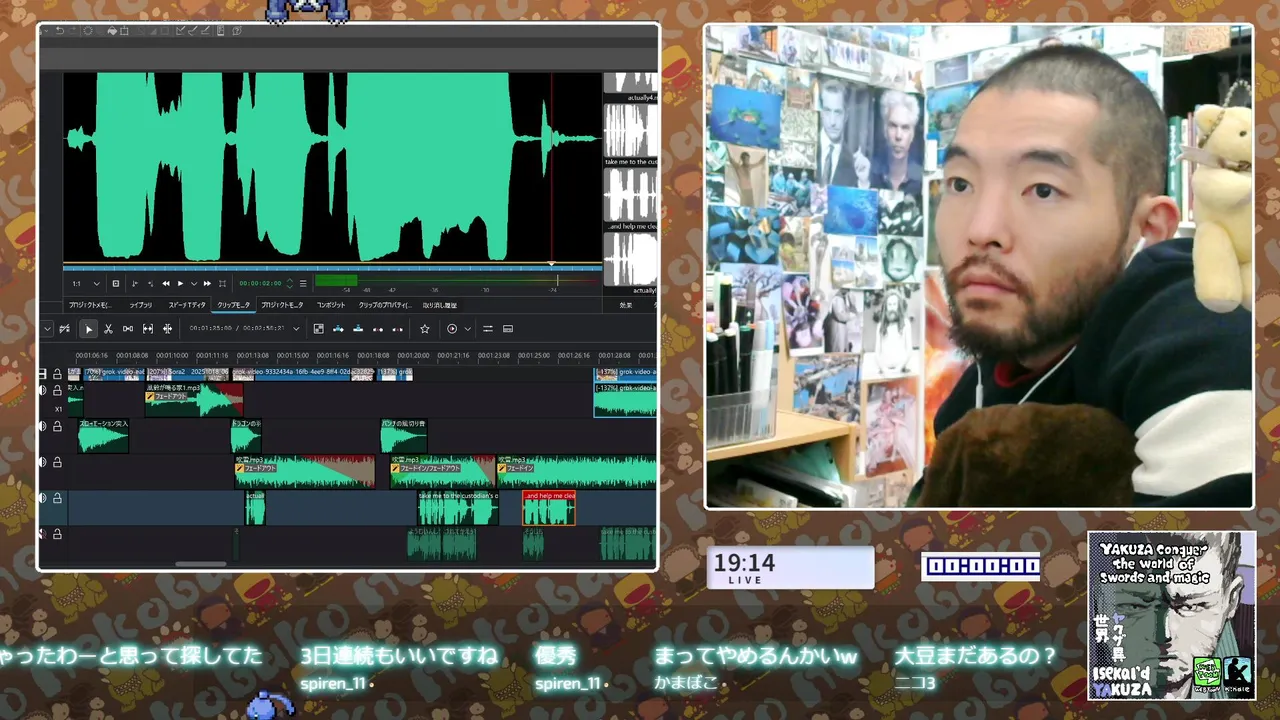This screenshot has width=1280, height=720.
Task: Click the 'actually4' bin thumbnail
Action: (x=631, y=85)
